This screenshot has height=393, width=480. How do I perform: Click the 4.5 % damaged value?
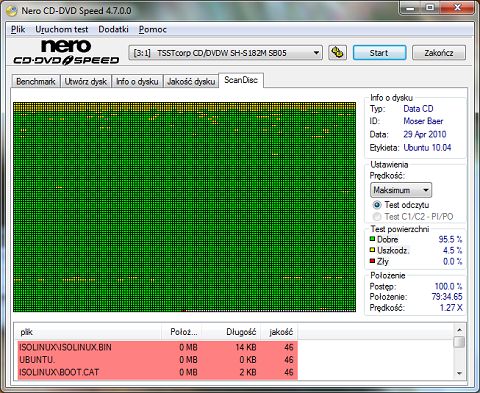click(452, 250)
